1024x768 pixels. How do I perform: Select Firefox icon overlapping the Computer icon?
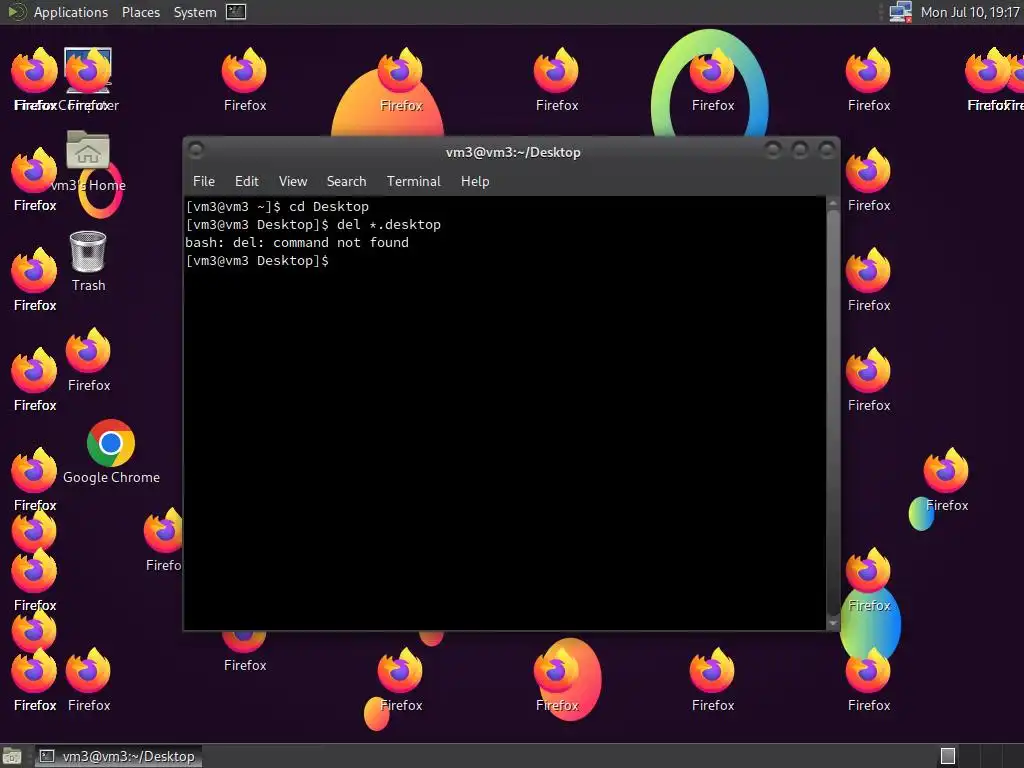click(88, 71)
